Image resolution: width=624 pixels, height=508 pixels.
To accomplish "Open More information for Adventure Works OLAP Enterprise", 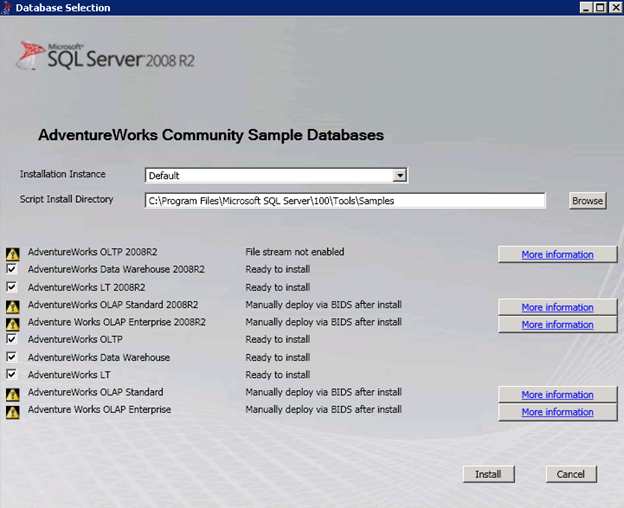I will pos(558,412).
